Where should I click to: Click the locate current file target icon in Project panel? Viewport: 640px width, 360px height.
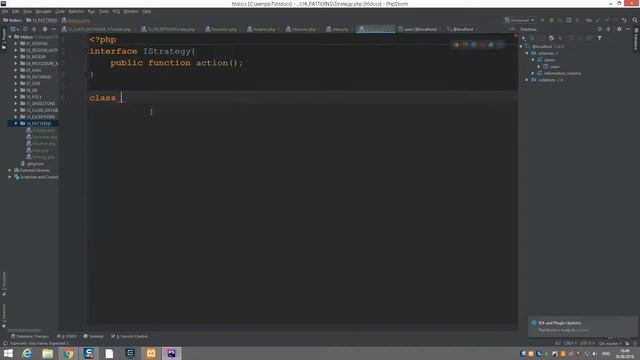coord(25,29)
